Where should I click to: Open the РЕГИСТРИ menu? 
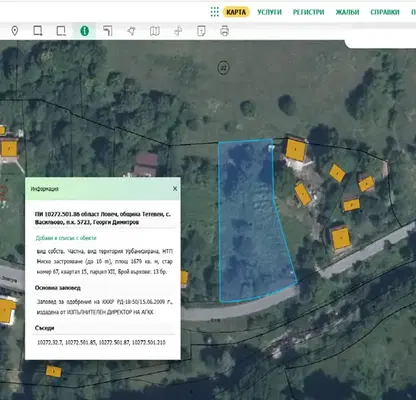coord(308,12)
